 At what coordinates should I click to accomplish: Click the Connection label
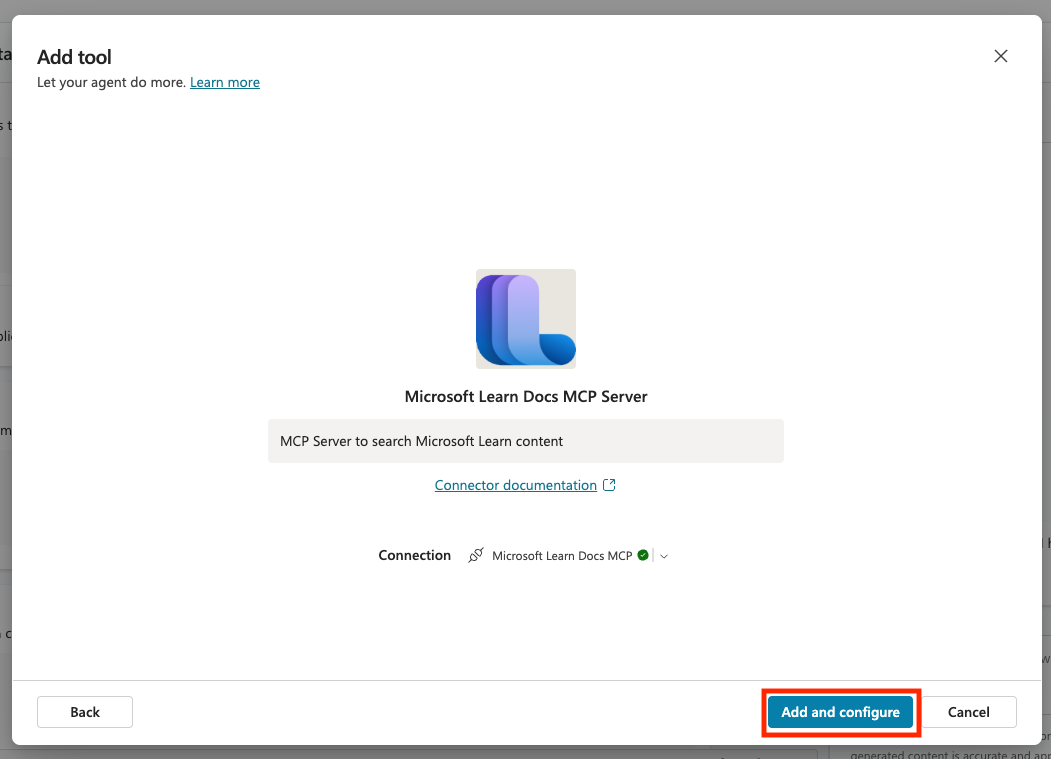pos(414,555)
